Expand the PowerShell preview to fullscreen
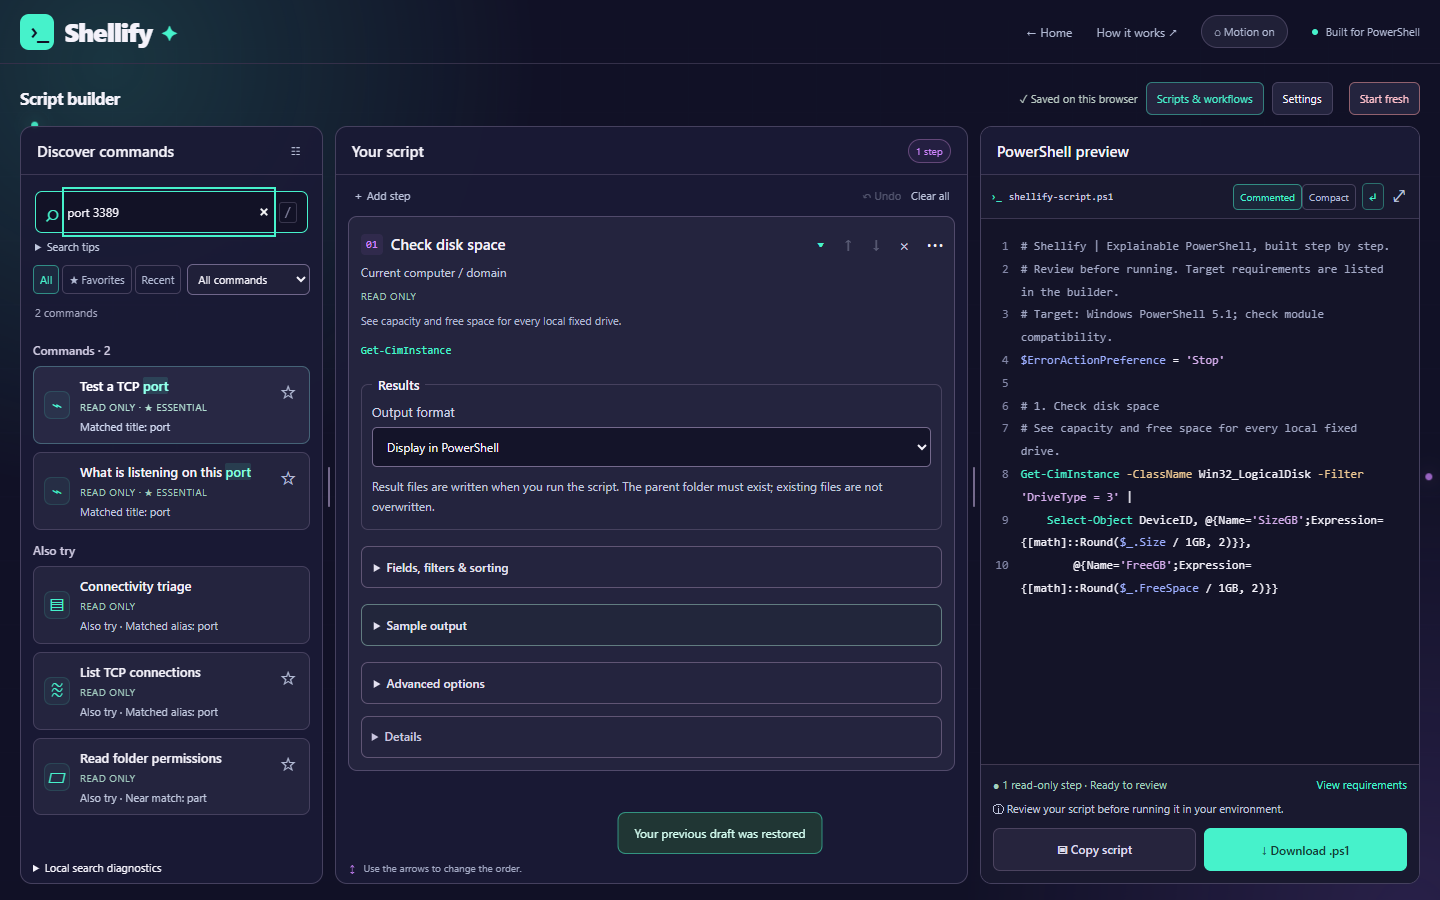Image resolution: width=1440 pixels, height=900 pixels. click(x=1399, y=196)
